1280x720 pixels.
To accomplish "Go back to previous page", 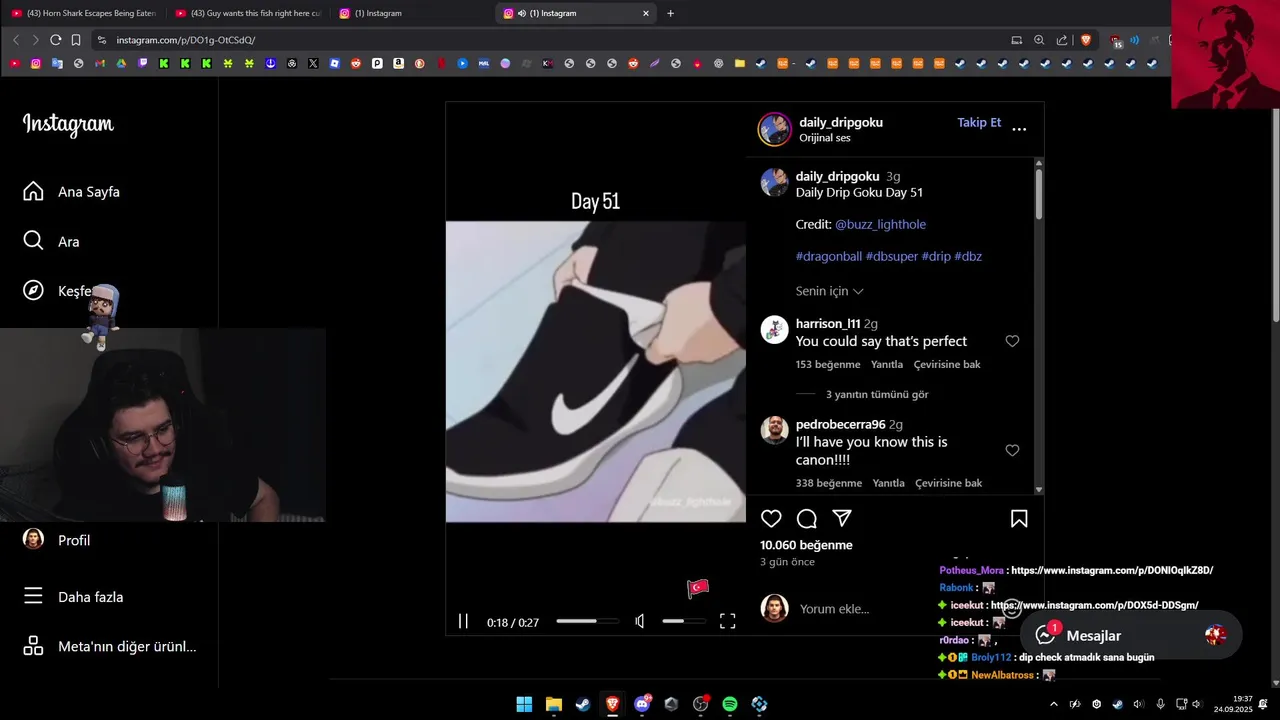I will [15, 40].
